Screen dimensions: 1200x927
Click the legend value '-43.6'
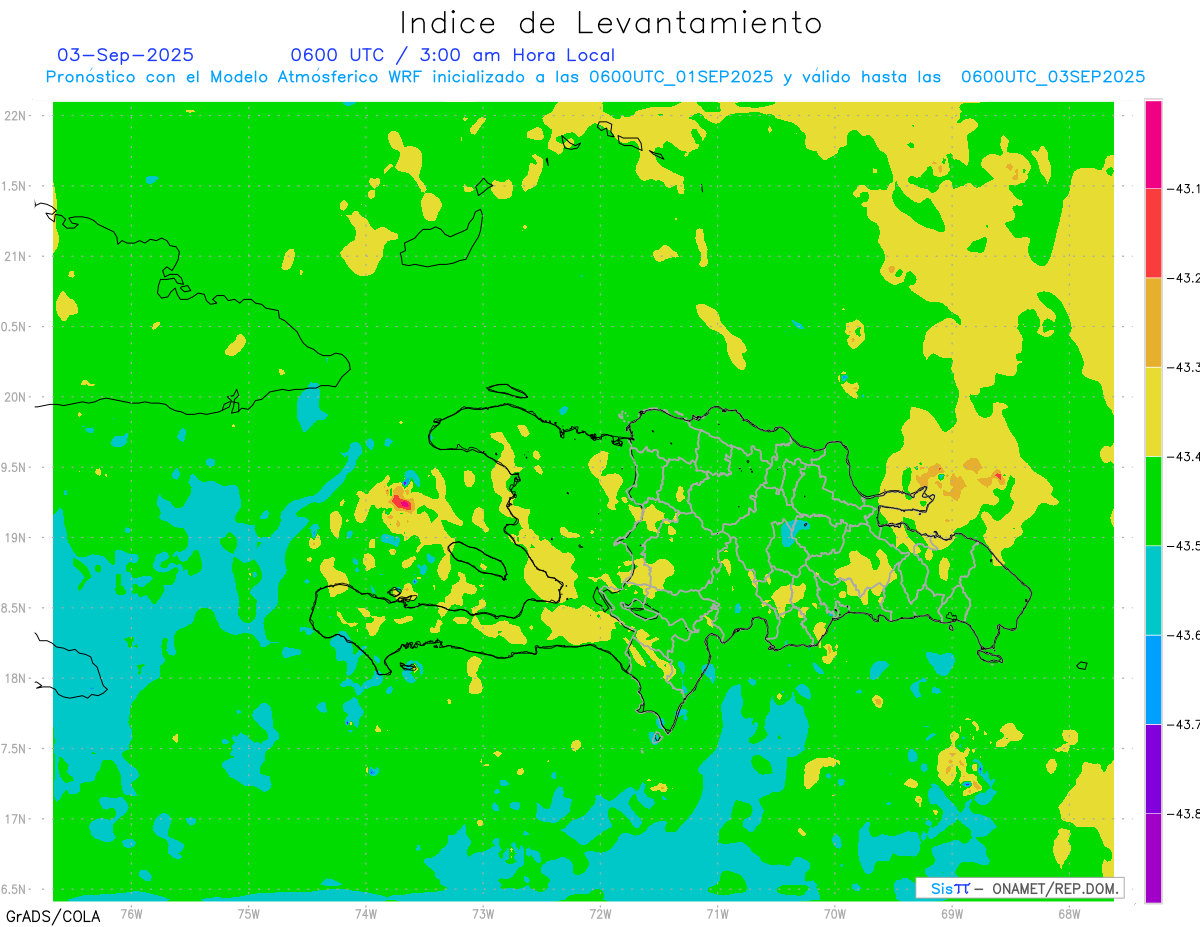[1186, 635]
